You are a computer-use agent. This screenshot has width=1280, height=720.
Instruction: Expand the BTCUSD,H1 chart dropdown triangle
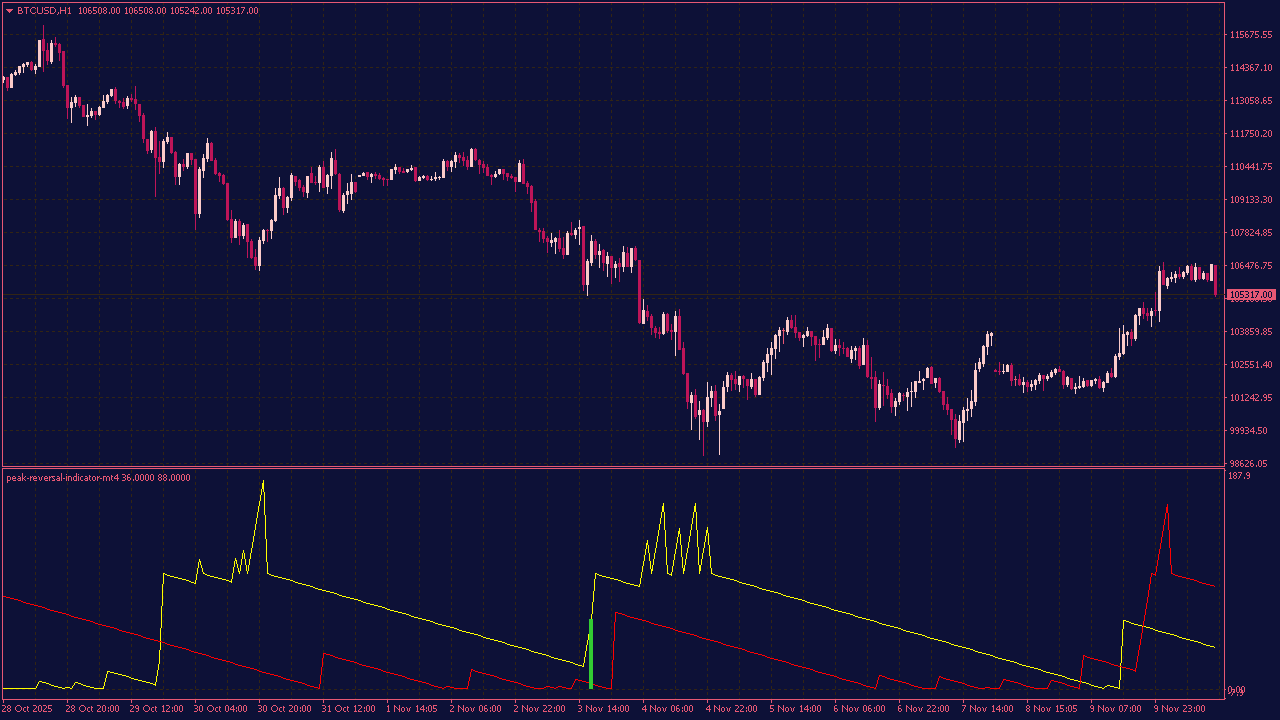(8, 9)
